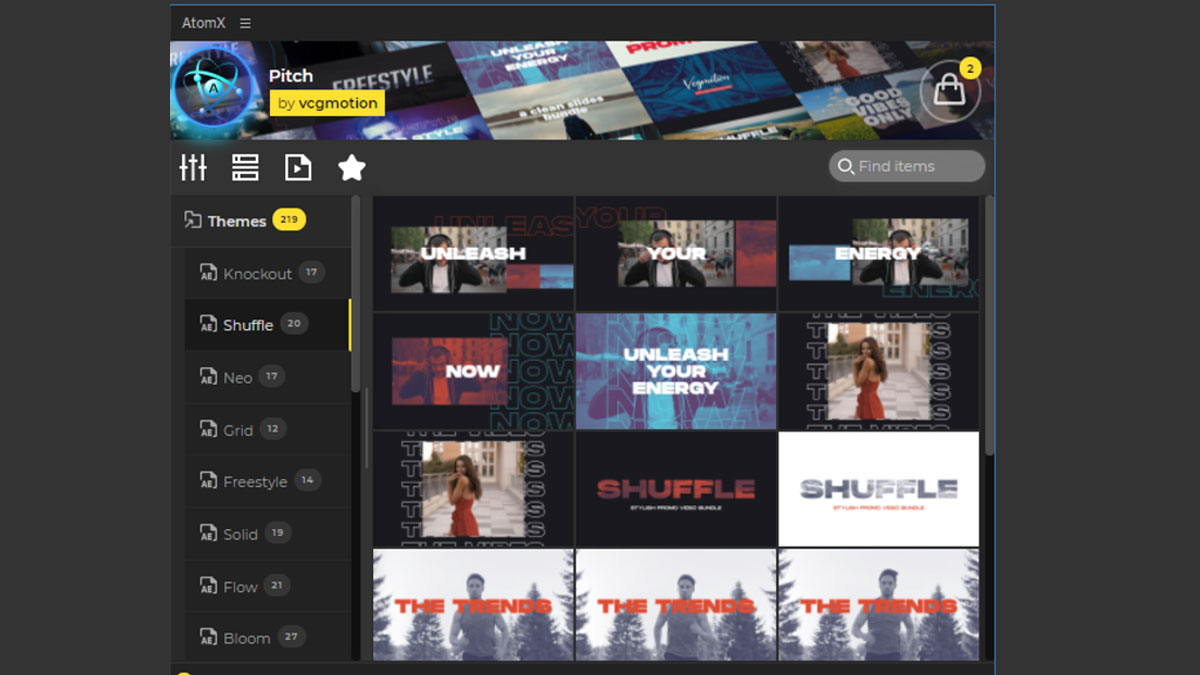Select the Shuffle theme category
Viewport: 1200px width, 675px height.
248,325
